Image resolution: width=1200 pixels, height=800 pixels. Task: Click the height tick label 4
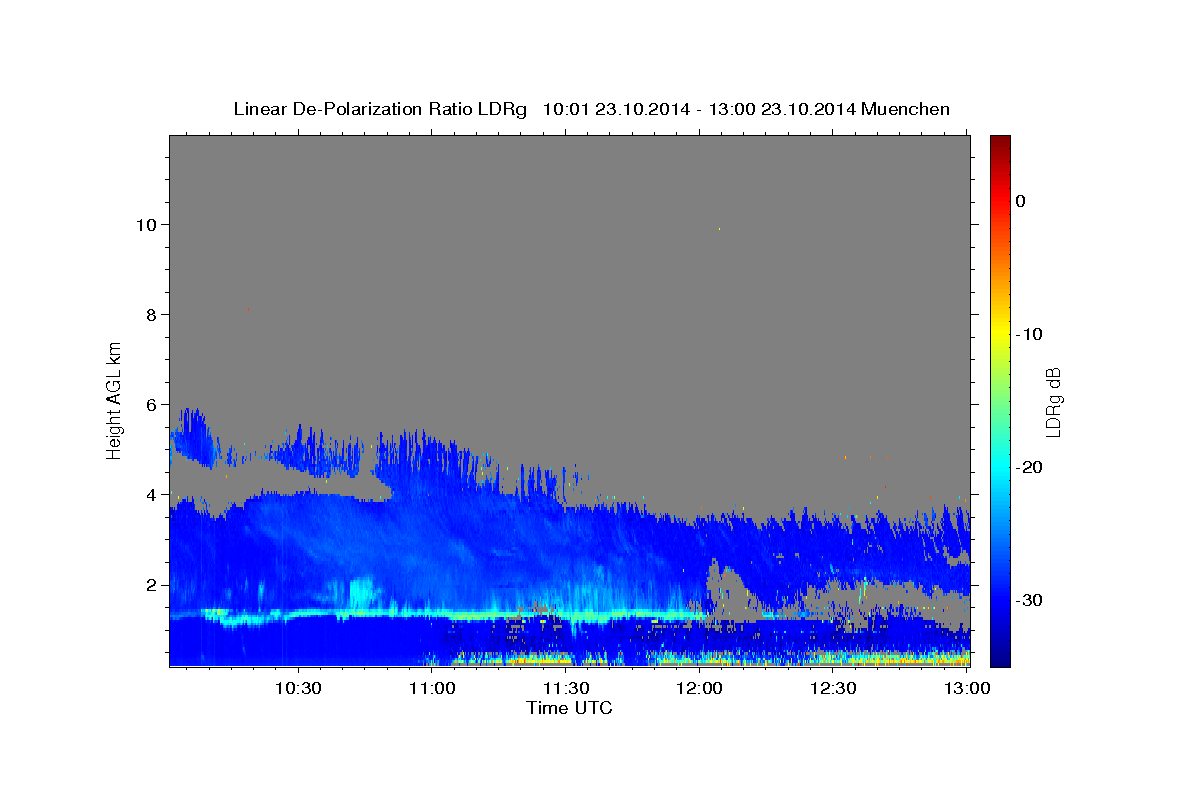tap(151, 495)
